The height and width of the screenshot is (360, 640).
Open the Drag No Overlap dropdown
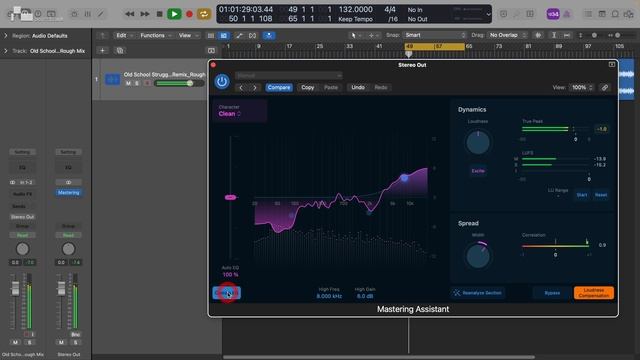coord(508,35)
